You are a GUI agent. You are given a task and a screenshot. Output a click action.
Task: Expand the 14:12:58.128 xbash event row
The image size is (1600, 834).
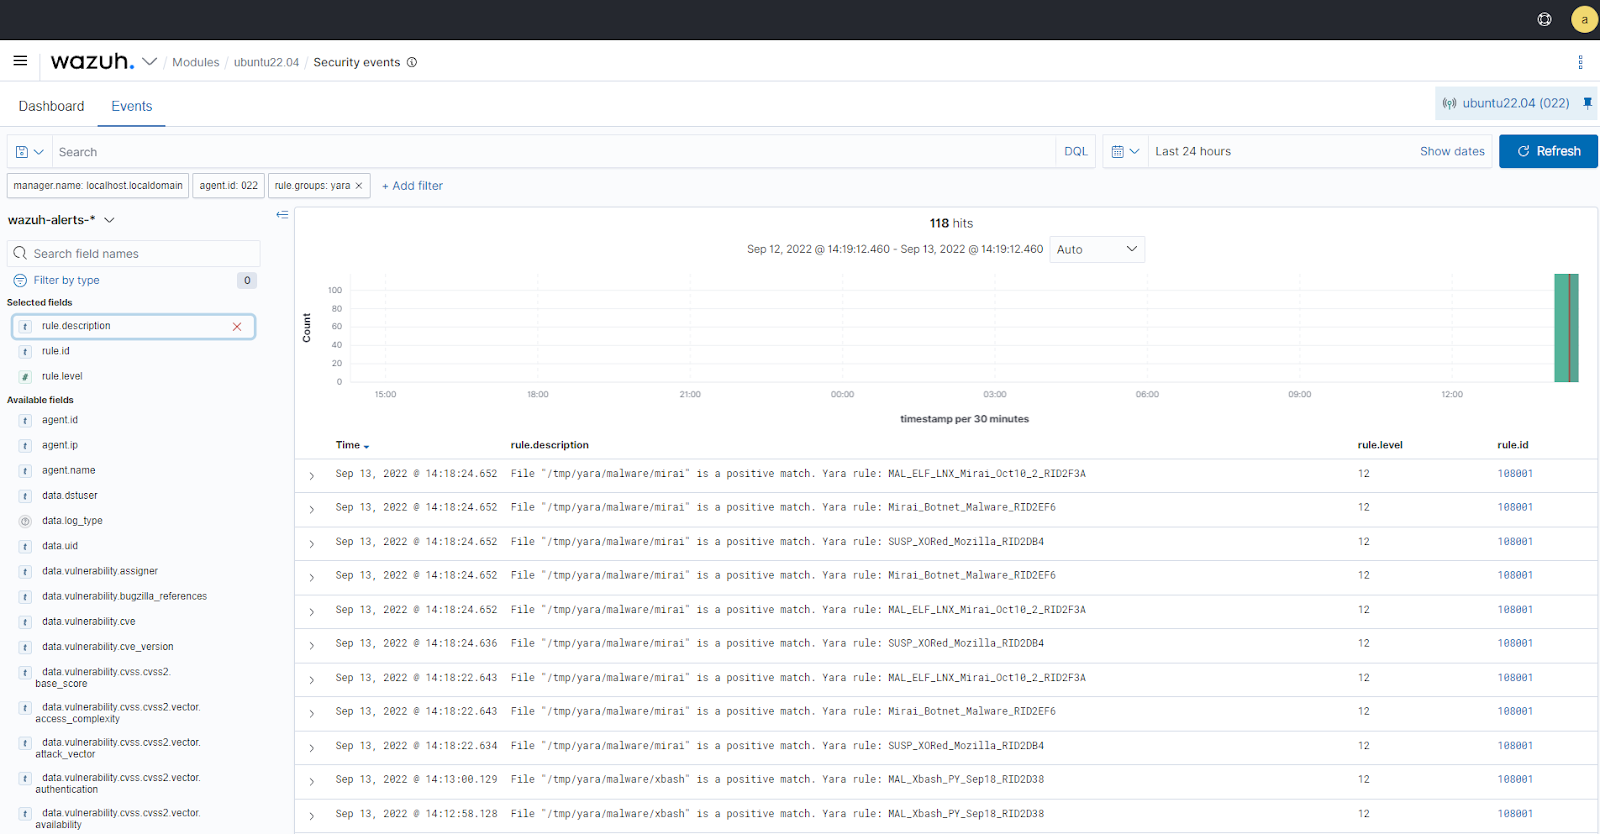point(312,816)
